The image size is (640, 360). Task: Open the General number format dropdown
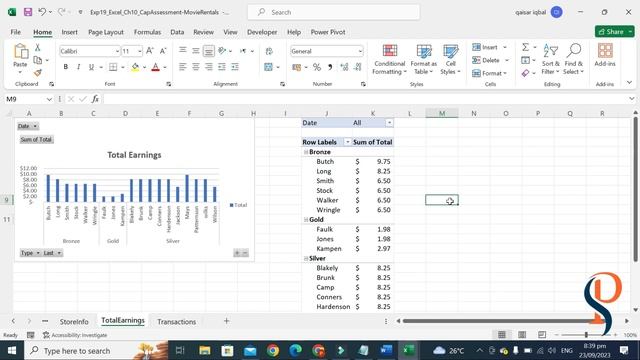click(x=360, y=51)
